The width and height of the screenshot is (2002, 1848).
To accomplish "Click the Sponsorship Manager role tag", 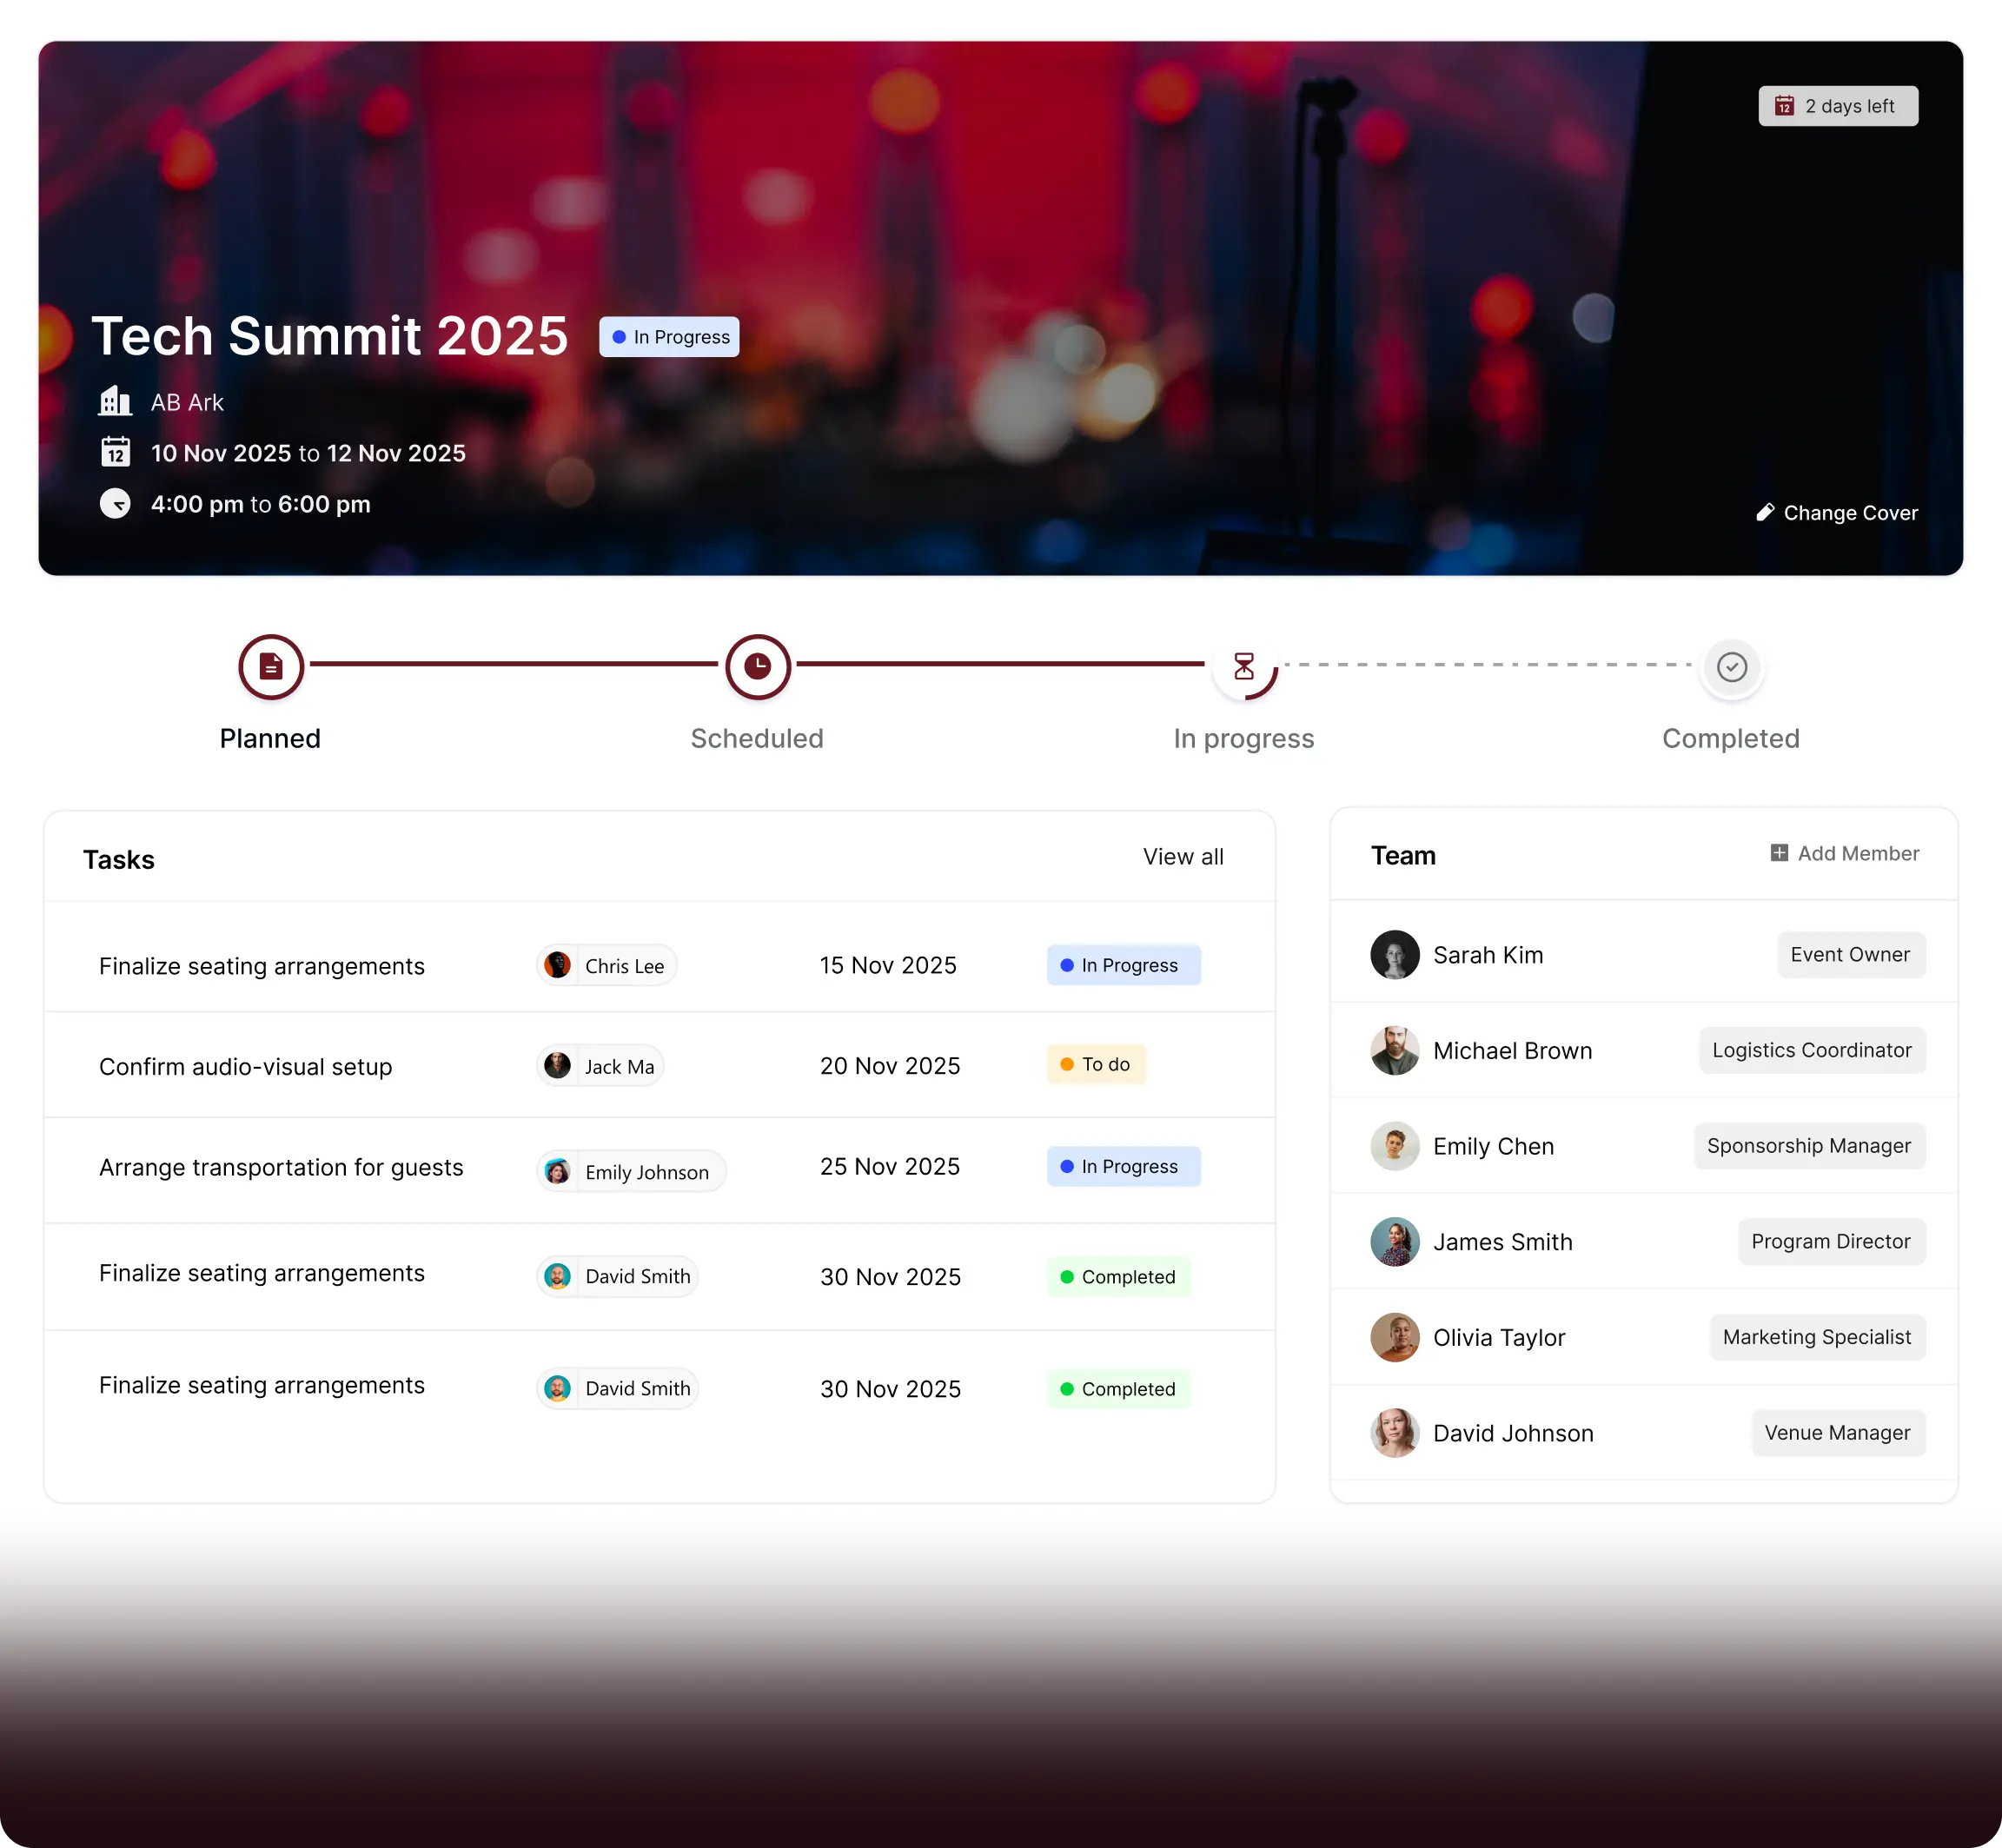I will pyautogui.click(x=1809, y=1146).
